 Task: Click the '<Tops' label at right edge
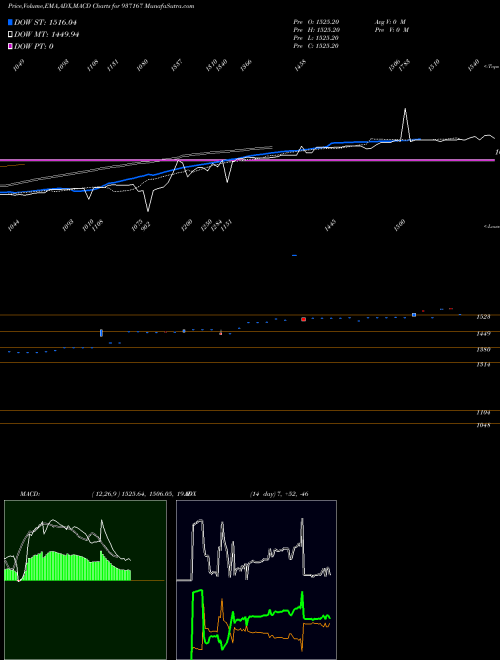pyautogui.click(x=492, y=67)
